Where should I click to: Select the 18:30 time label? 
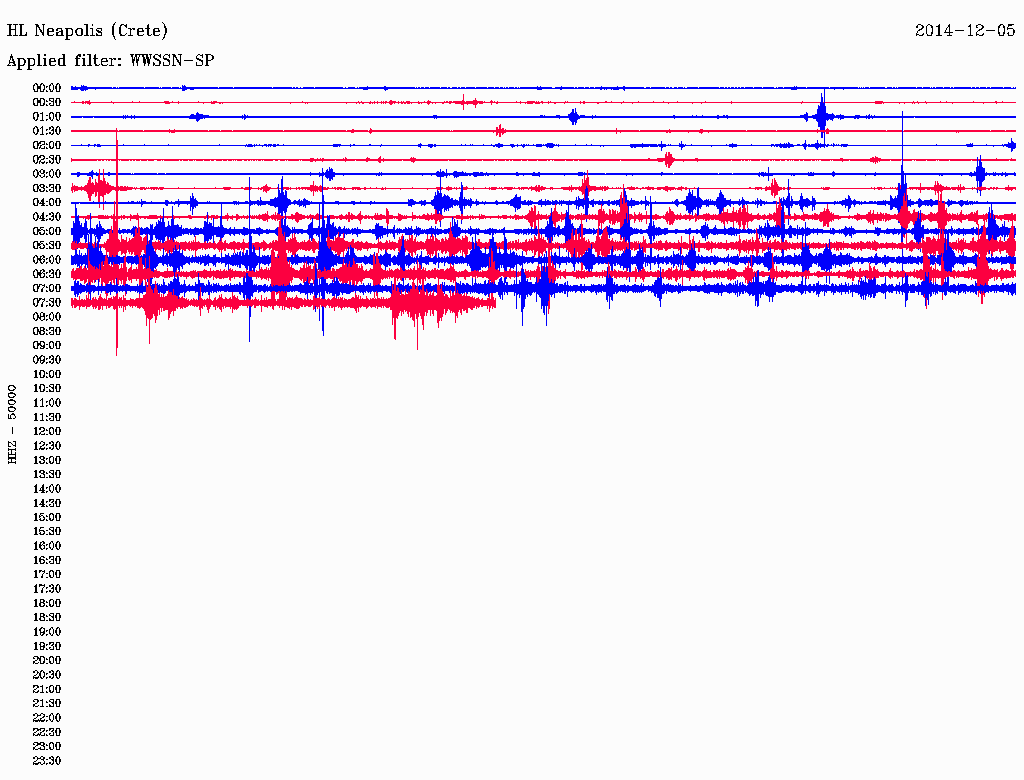tap(47, 617)
